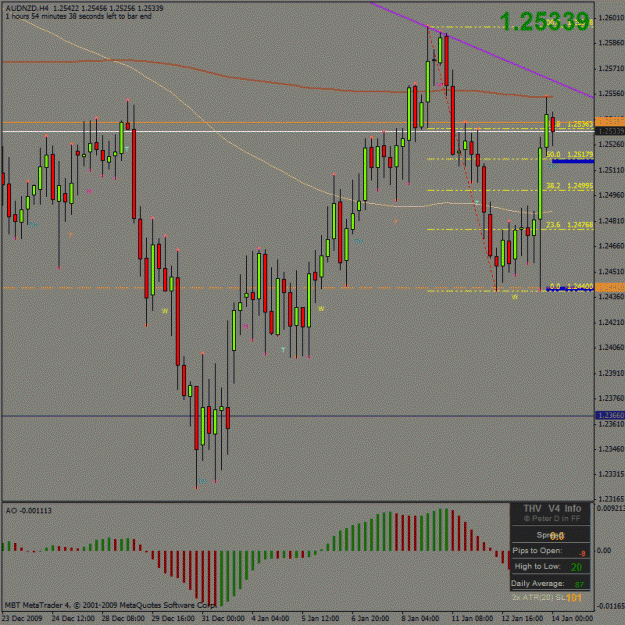Click the 1.25363 Fibonacci level label
Viewport: 625px width, 625px height.
coord(580,124)
